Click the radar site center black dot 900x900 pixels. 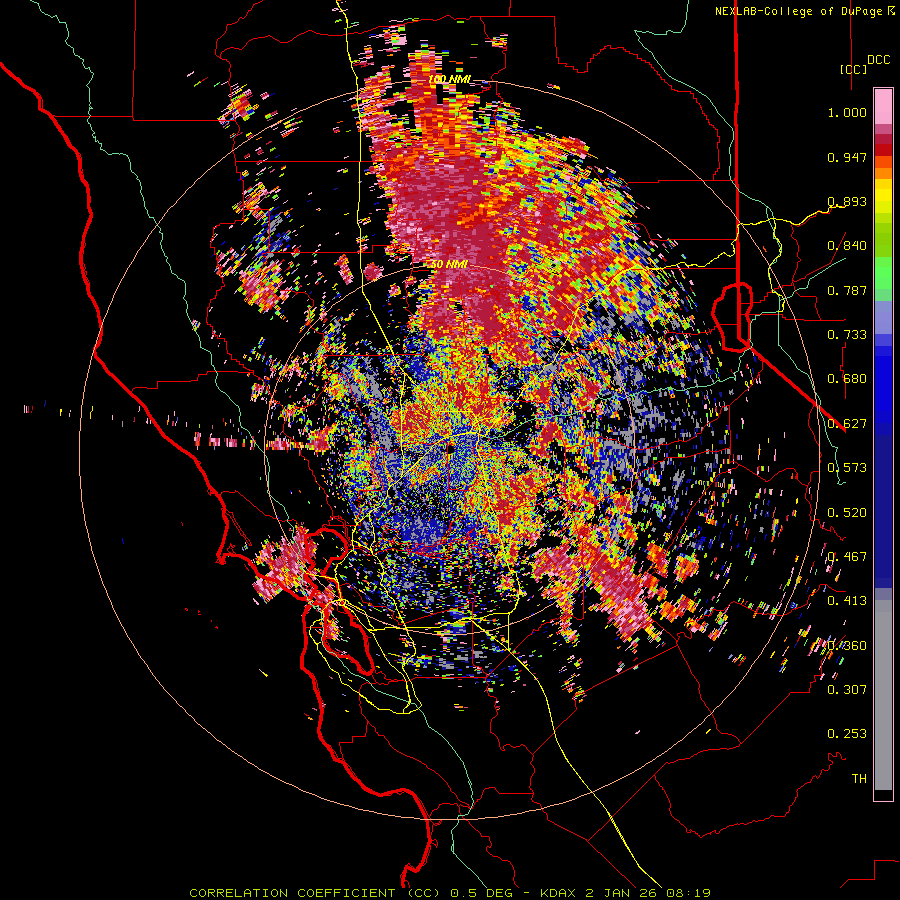pos(450,448)
